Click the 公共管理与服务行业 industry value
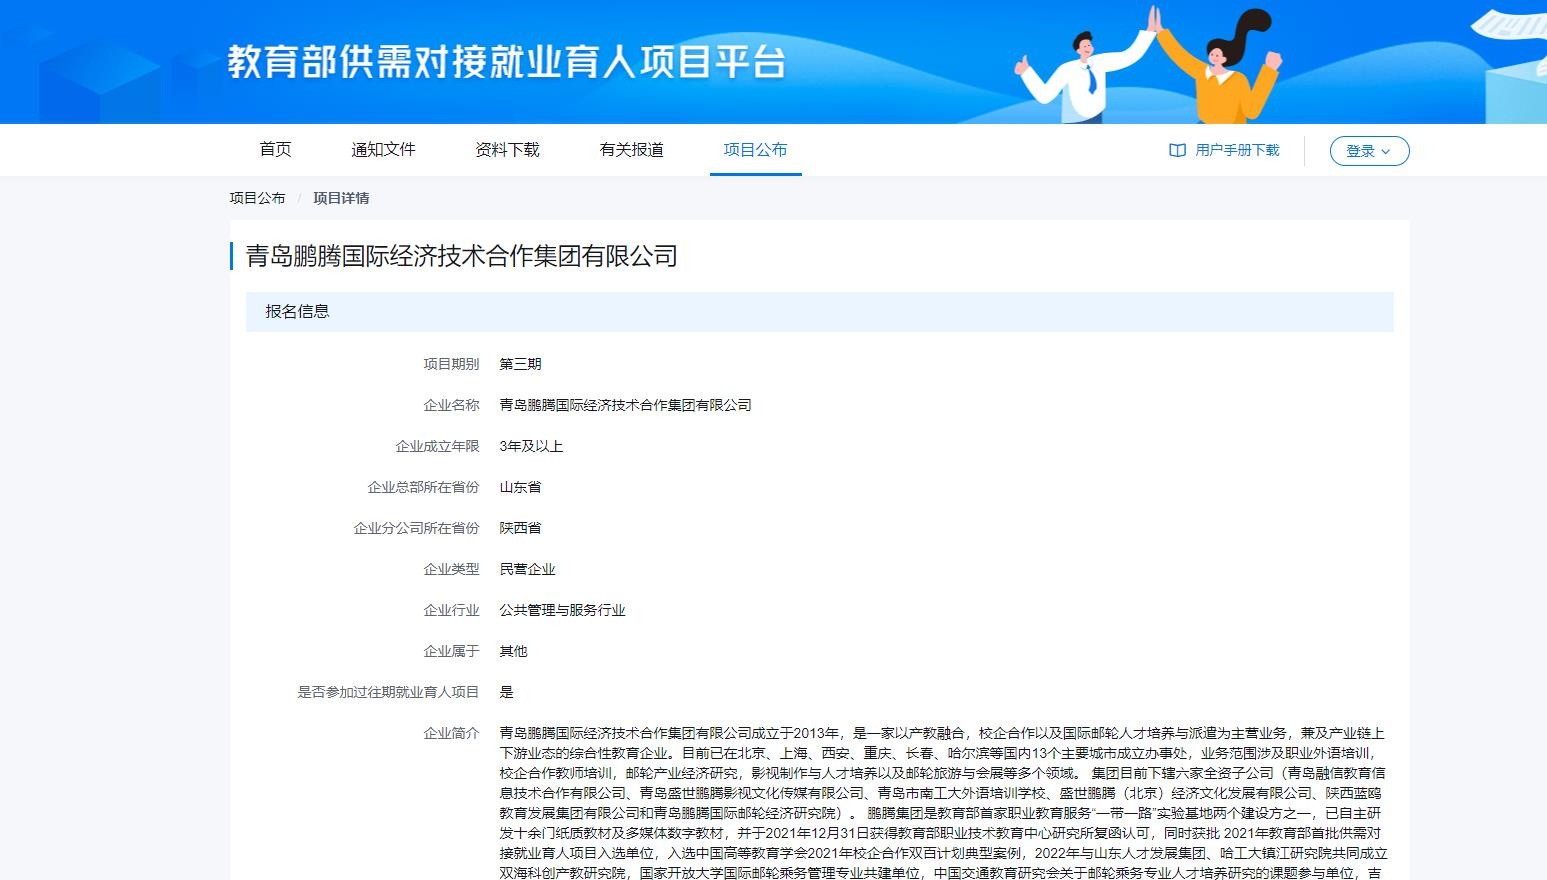 [562, 610]
